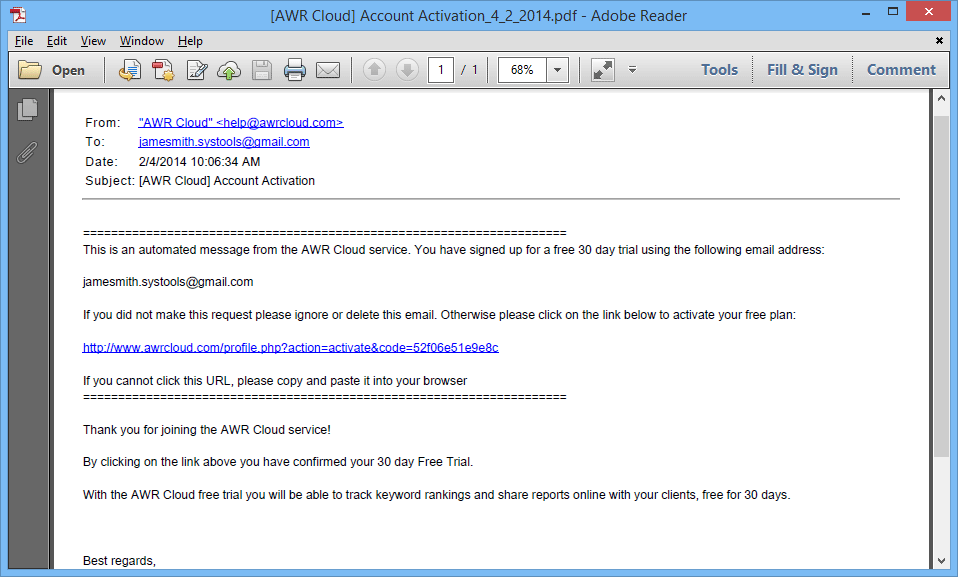The height and width of the screenshot is (577, 958).
Task: Click the help@awrcloud.com sender link
Action: tap(241, 123)
